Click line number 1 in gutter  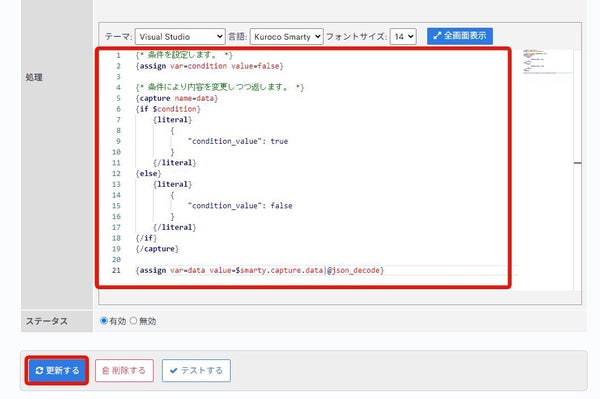(118, 55)
